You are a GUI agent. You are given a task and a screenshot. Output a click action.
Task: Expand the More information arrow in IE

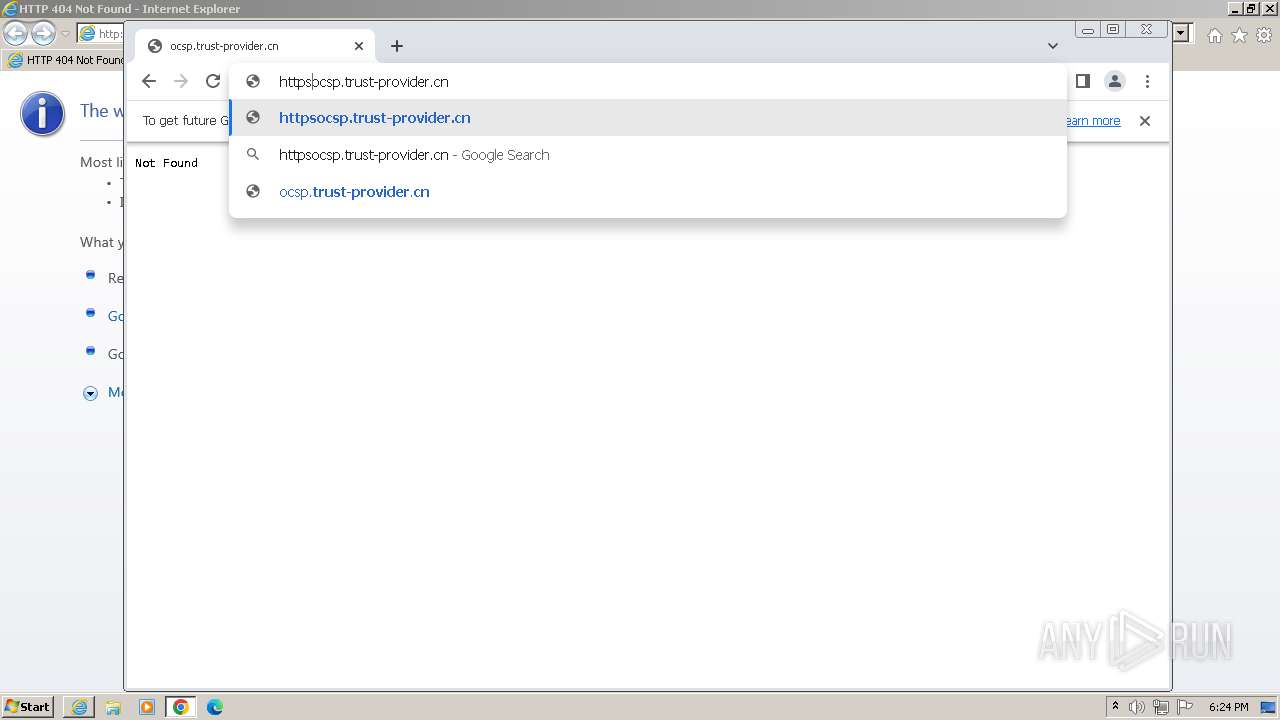tap(90, 393)
